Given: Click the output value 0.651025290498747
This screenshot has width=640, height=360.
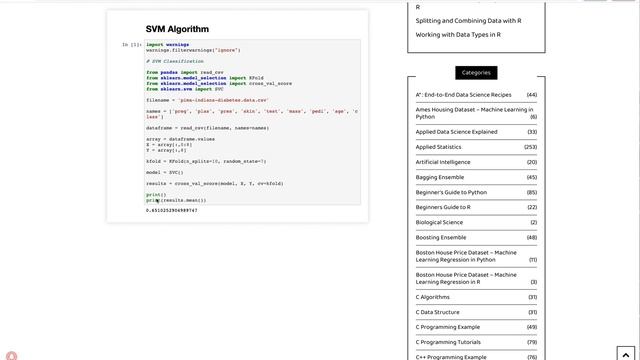Looking at the screenshot, I should [171, 211].
